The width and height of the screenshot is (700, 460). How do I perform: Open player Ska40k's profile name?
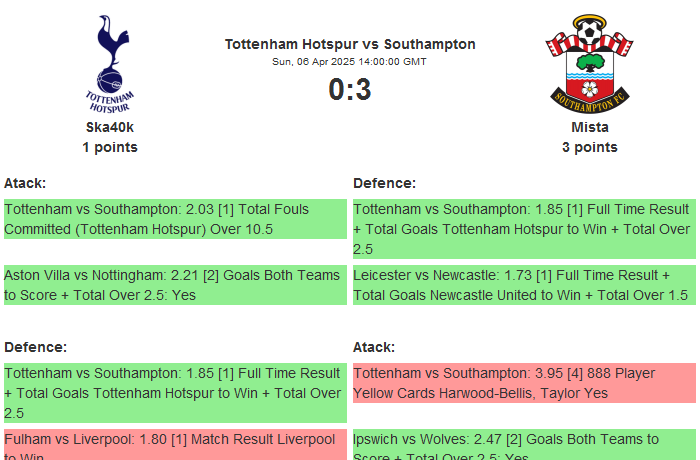(x=110, y=127)
